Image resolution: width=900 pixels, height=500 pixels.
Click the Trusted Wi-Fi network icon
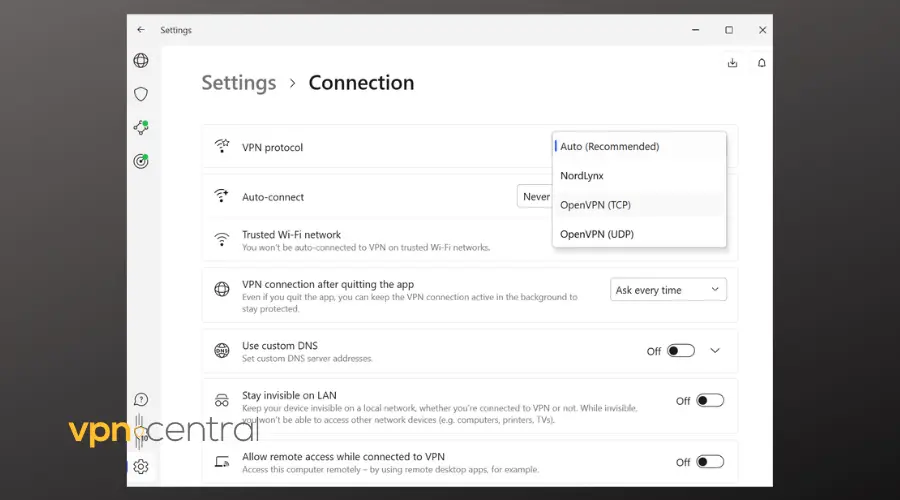point(222,240)
